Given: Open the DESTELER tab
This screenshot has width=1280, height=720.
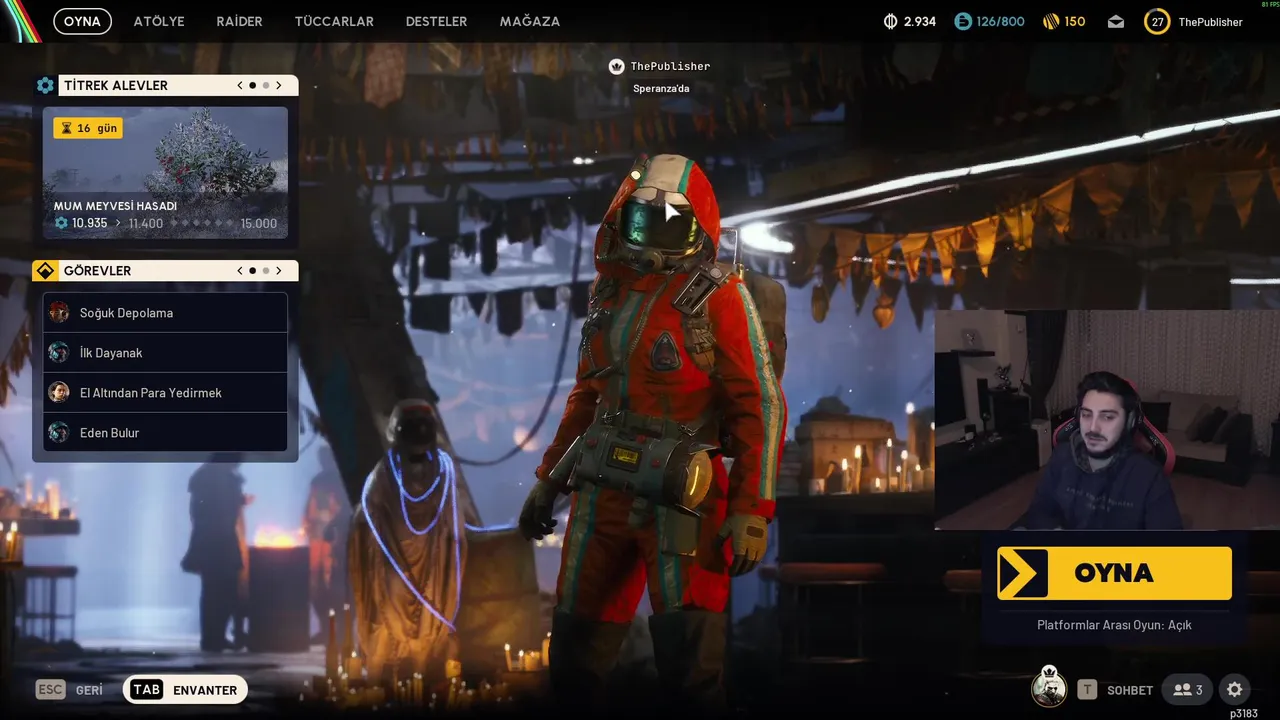Looking at the screenshot, I should pos(436,21).
